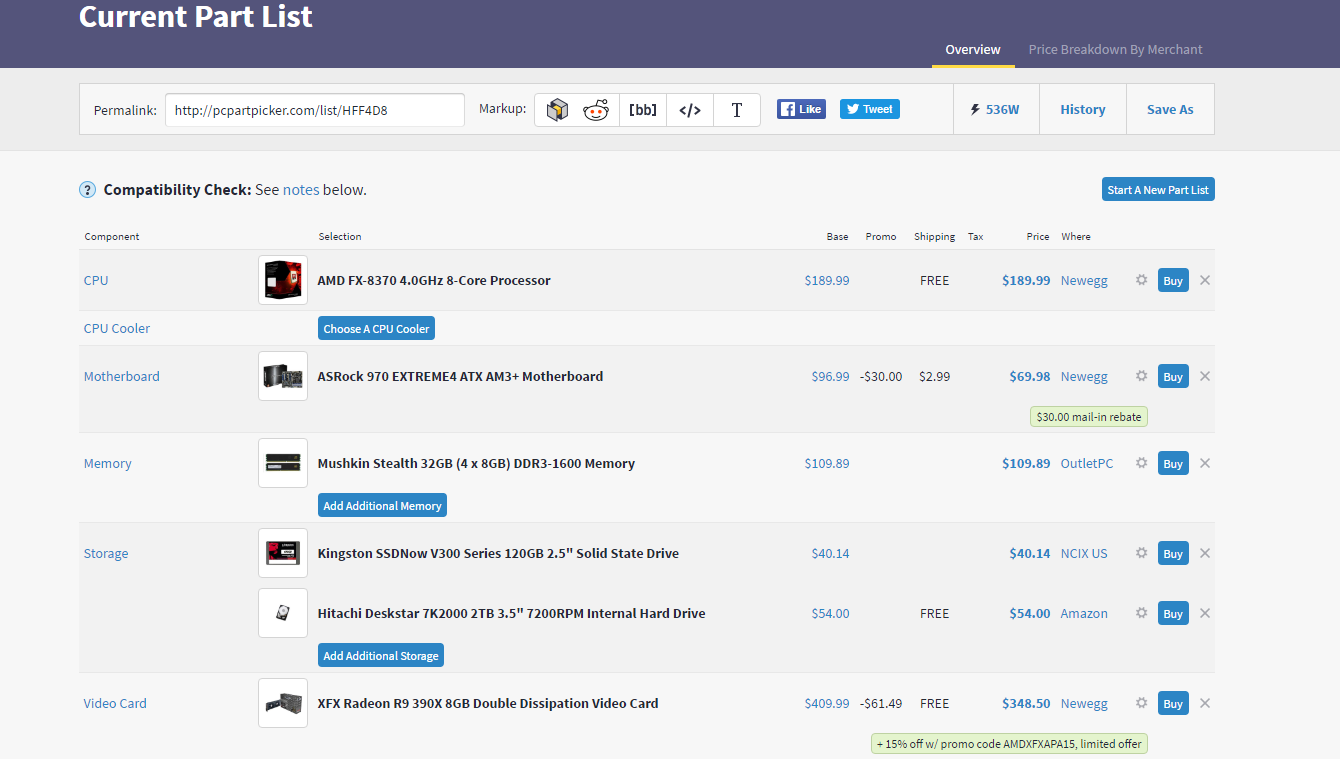Open the CPU Cooler component link

click(x=117, y=328)
